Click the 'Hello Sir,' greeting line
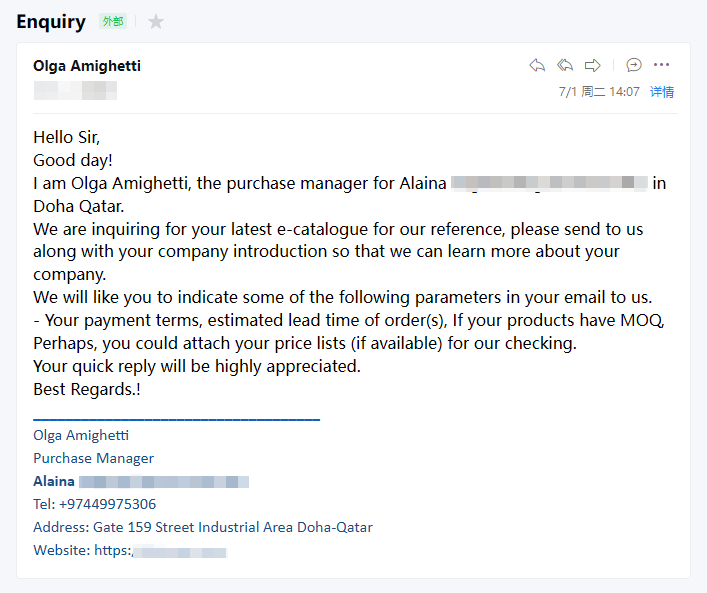707x593 pixels. pos(67,137)
